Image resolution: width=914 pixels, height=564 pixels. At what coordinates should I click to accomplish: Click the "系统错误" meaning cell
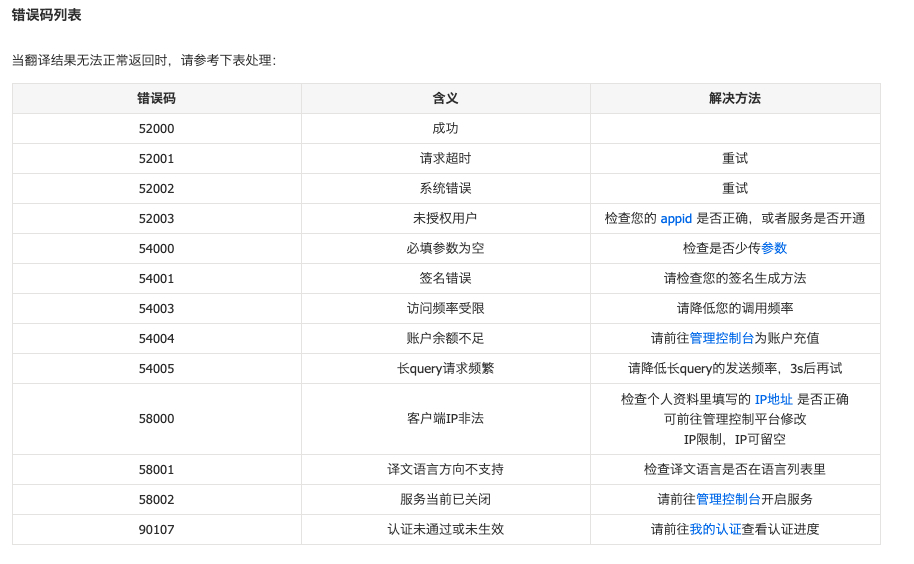pos(445,188)
